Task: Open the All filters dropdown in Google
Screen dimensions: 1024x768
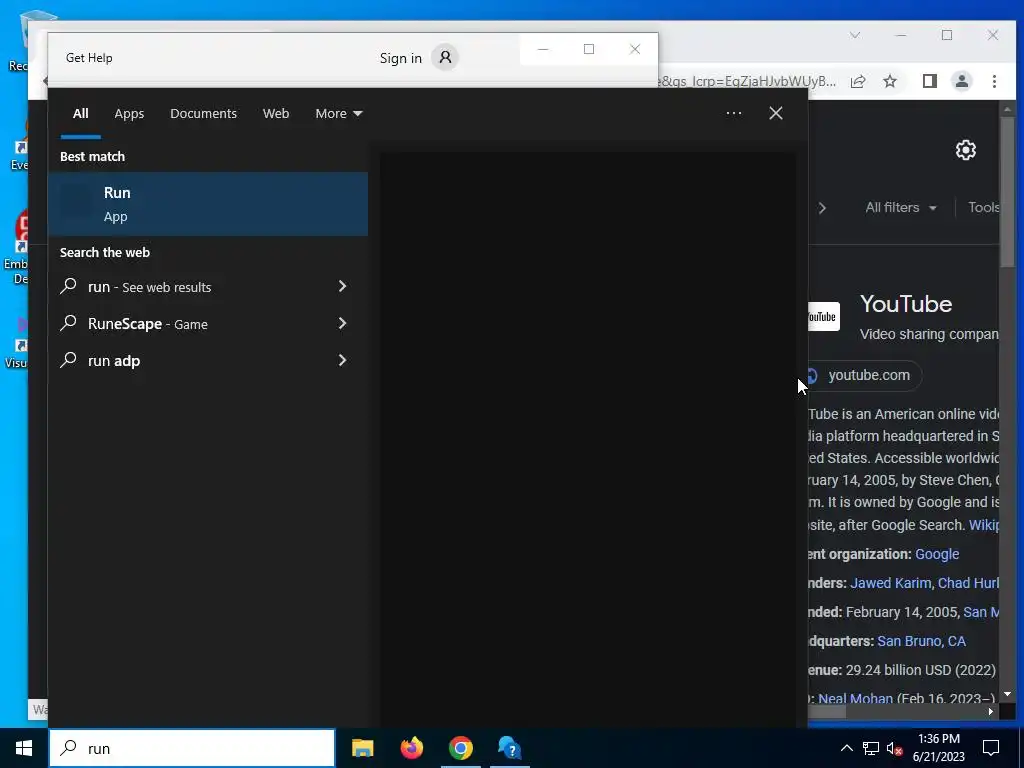Action: pyautogui.click(x=901, y=208)
